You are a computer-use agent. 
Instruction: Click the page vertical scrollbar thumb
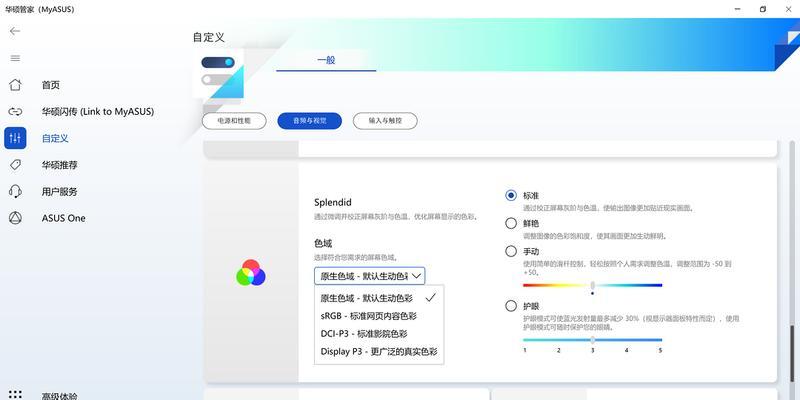click(792, 353)
